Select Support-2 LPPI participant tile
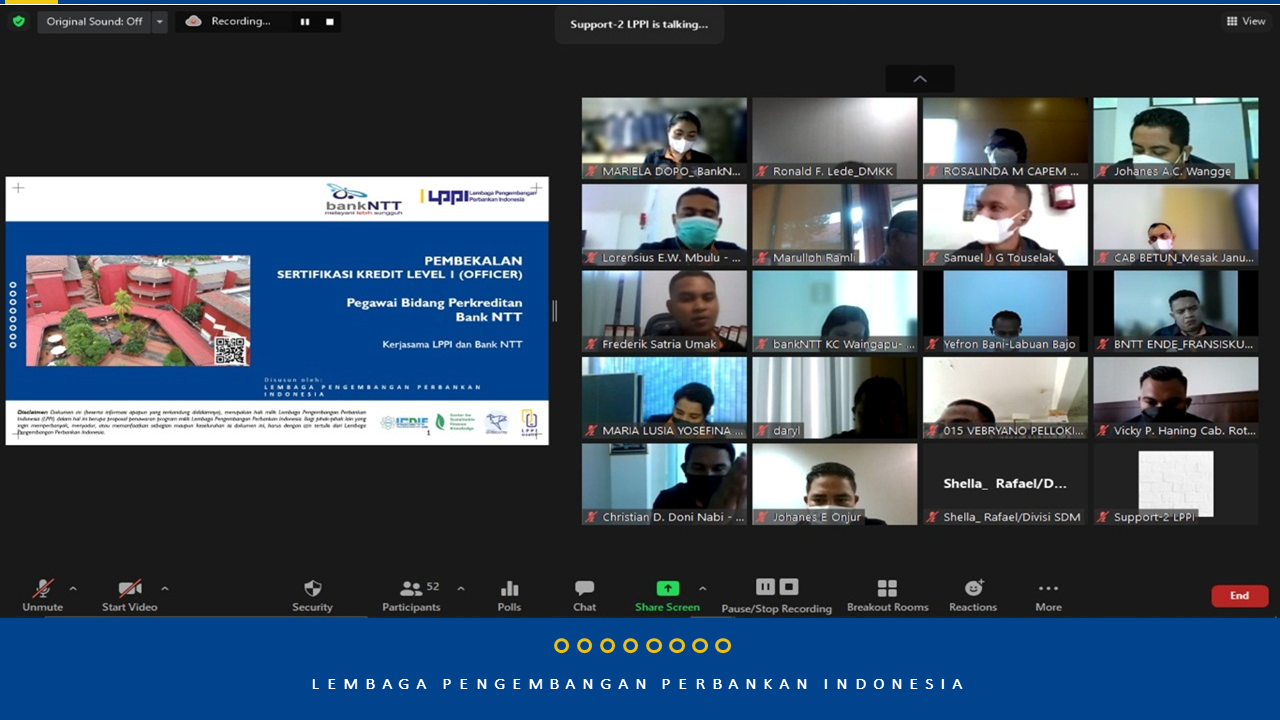Screen dimensions: 1280x720 point(1176,485)
